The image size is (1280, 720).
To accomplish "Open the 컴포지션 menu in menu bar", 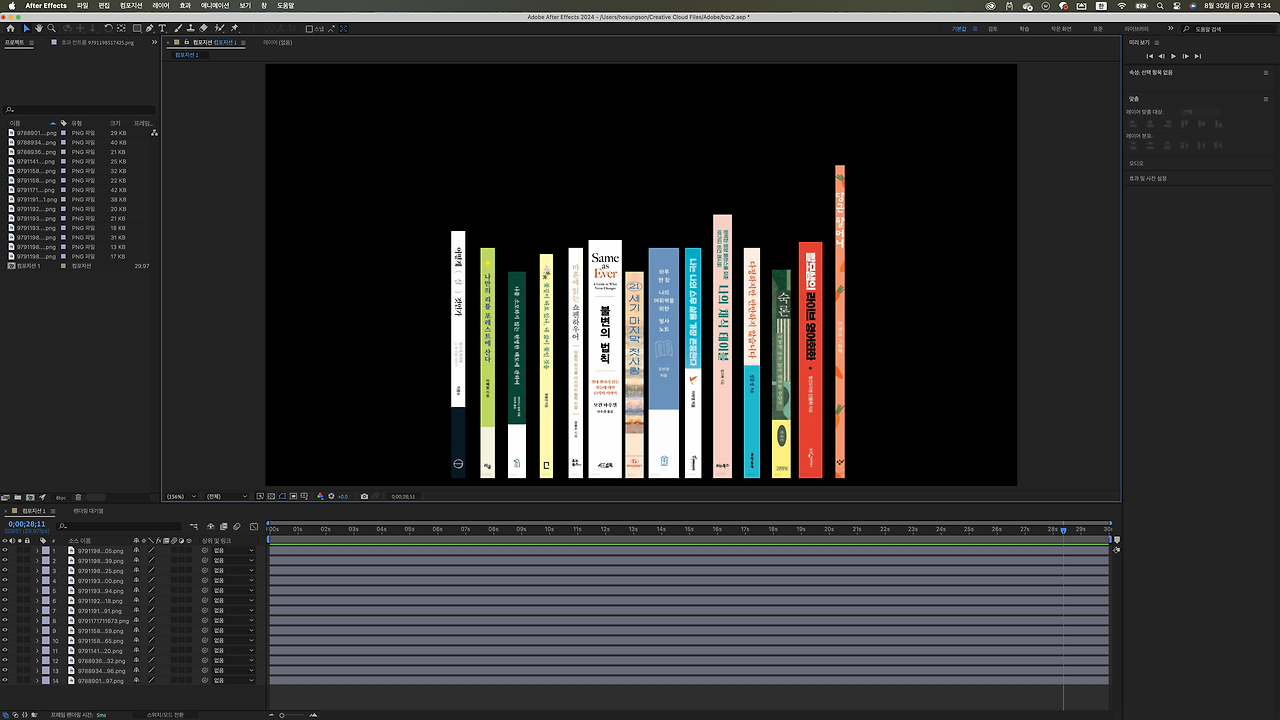I will coord(131,6).
